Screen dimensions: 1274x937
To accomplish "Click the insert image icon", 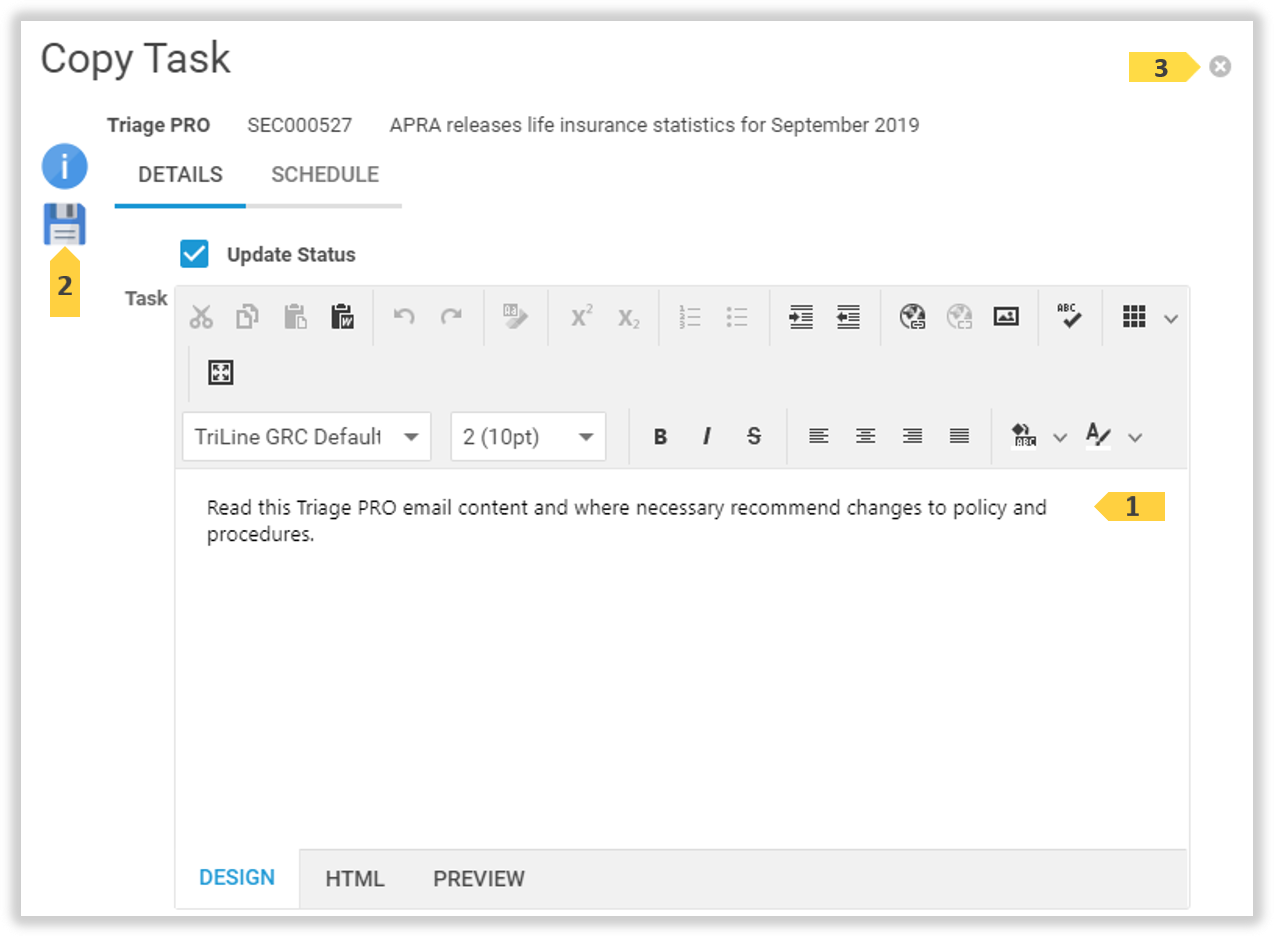I will pos(1005,317).
